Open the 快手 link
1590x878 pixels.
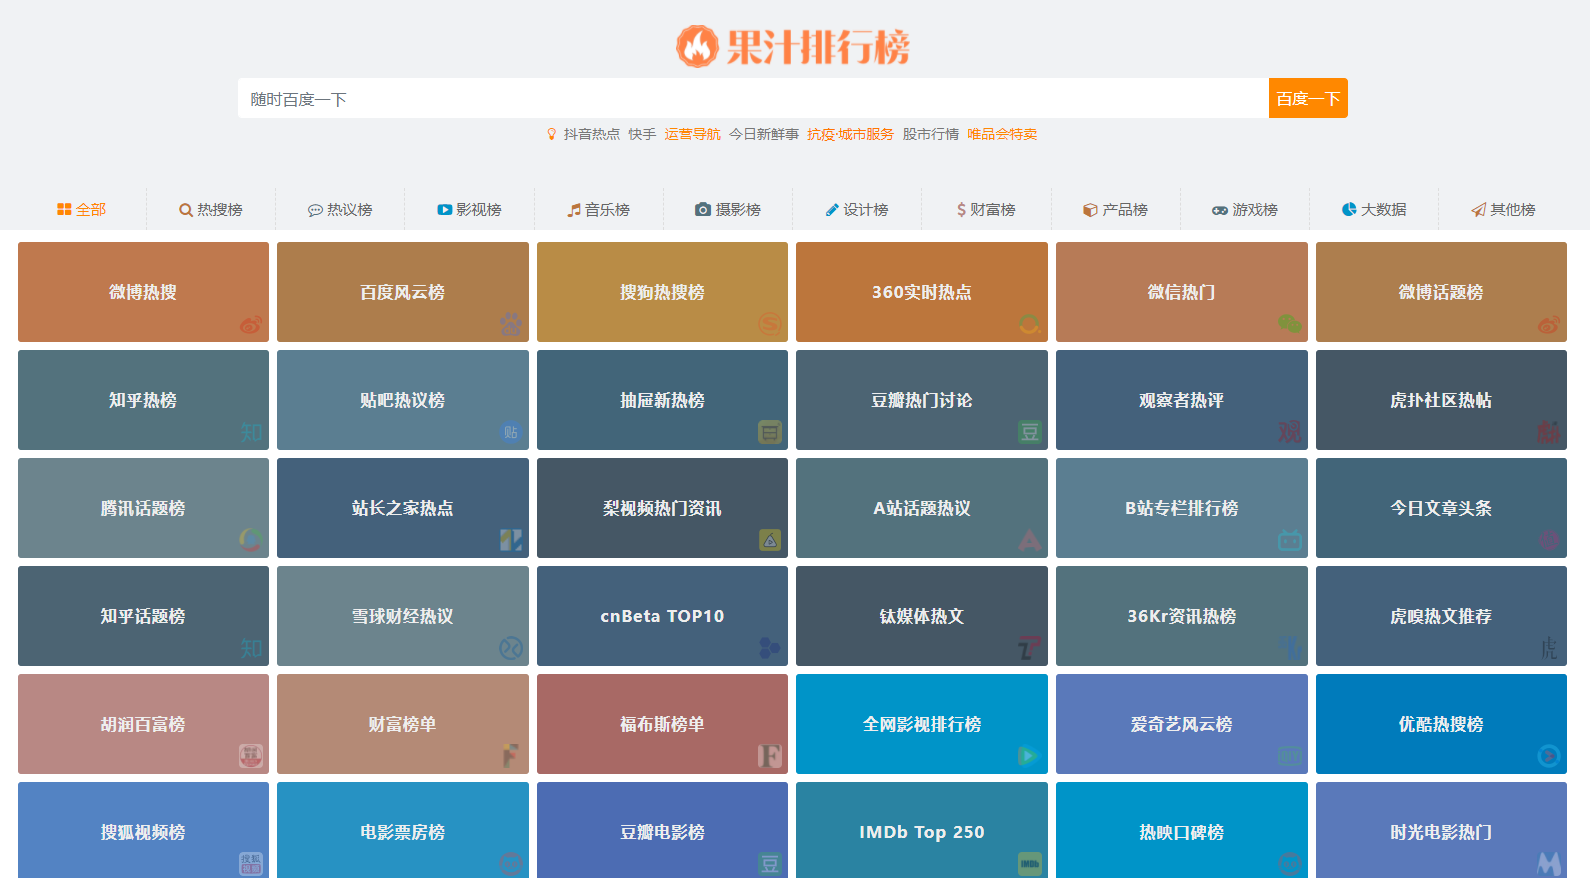[642, 134]
